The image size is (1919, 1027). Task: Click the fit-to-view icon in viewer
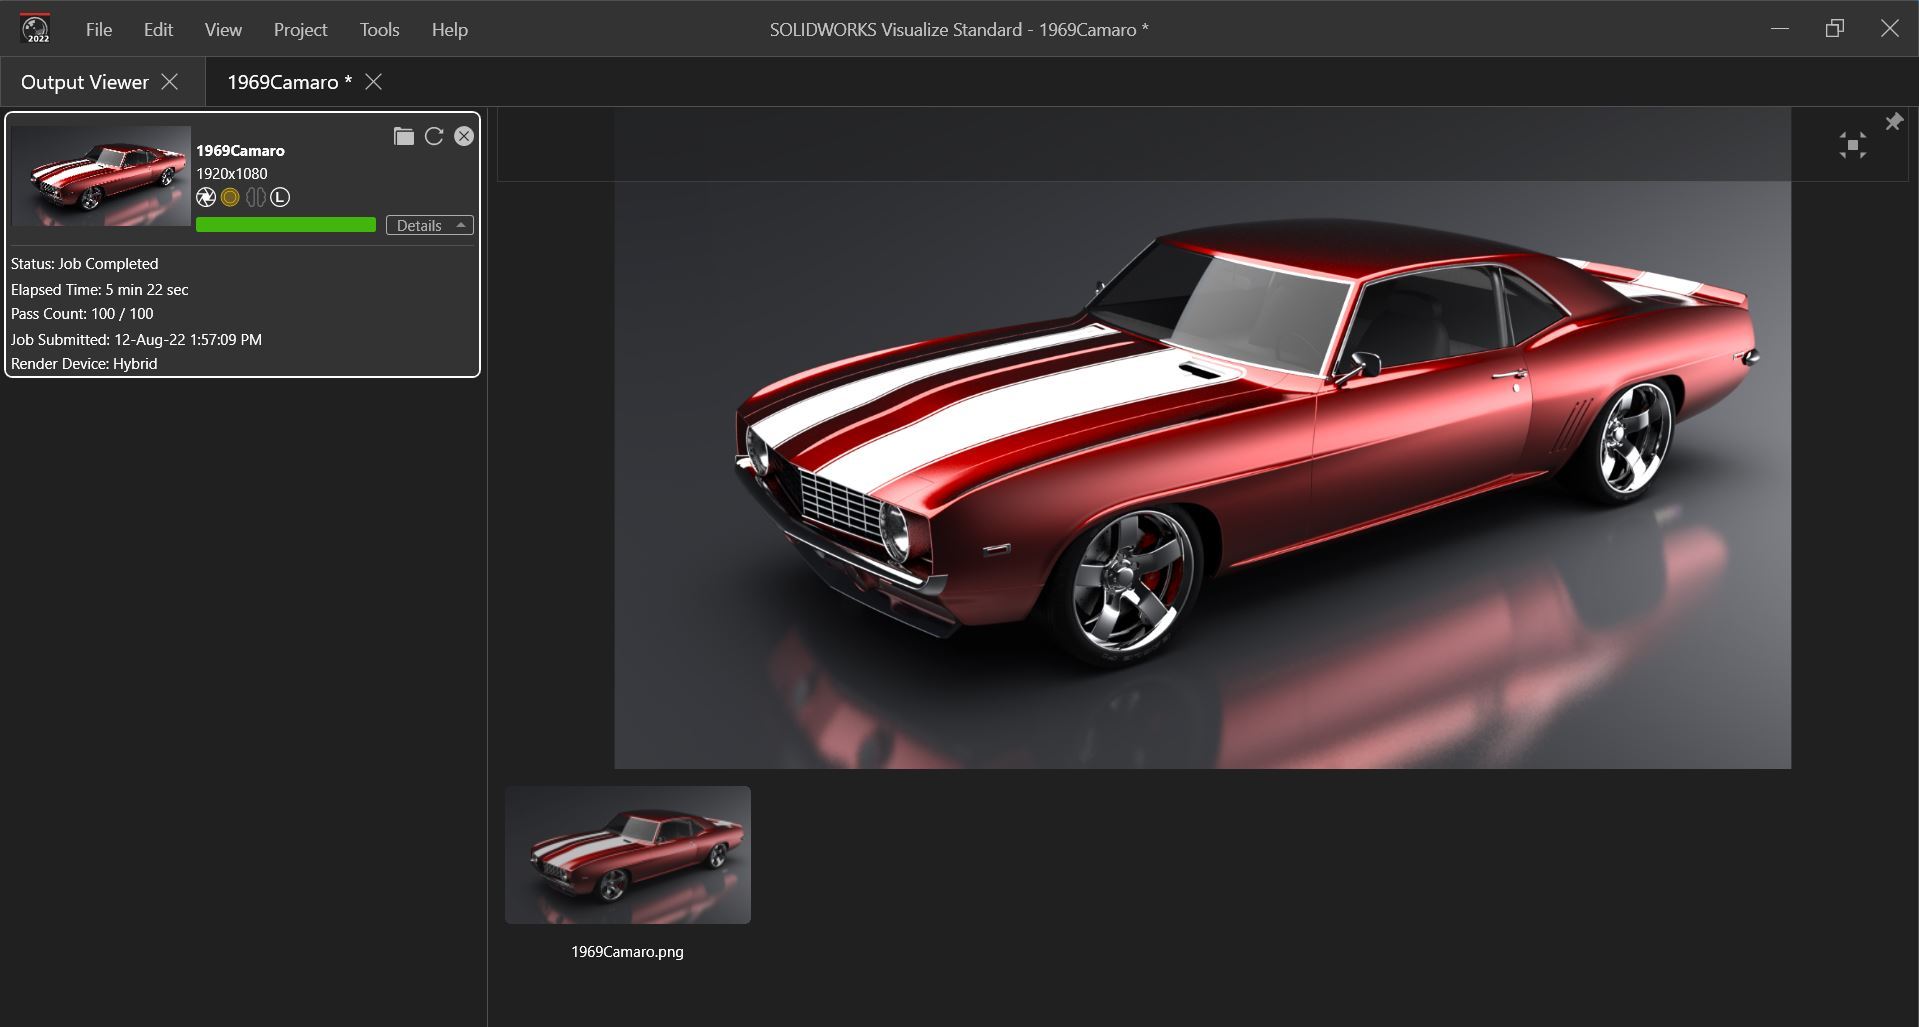(1852, 146)
